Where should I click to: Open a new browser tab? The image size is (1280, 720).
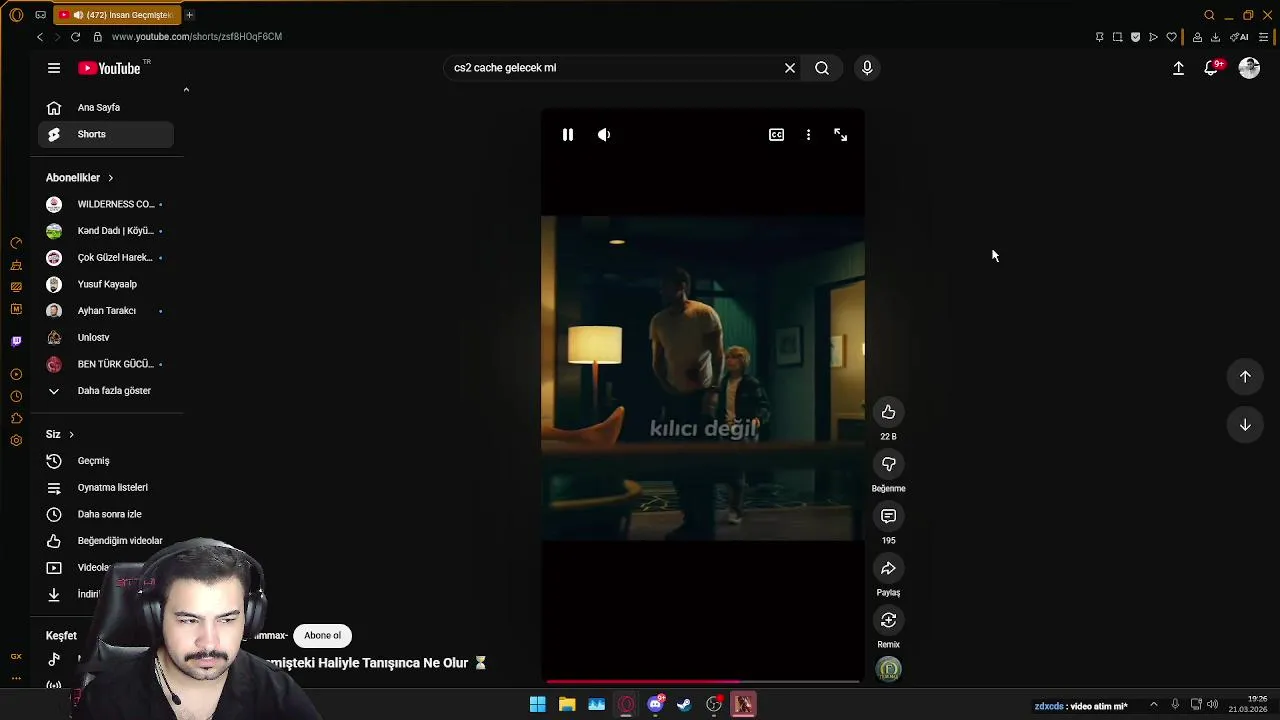[189, 15]
